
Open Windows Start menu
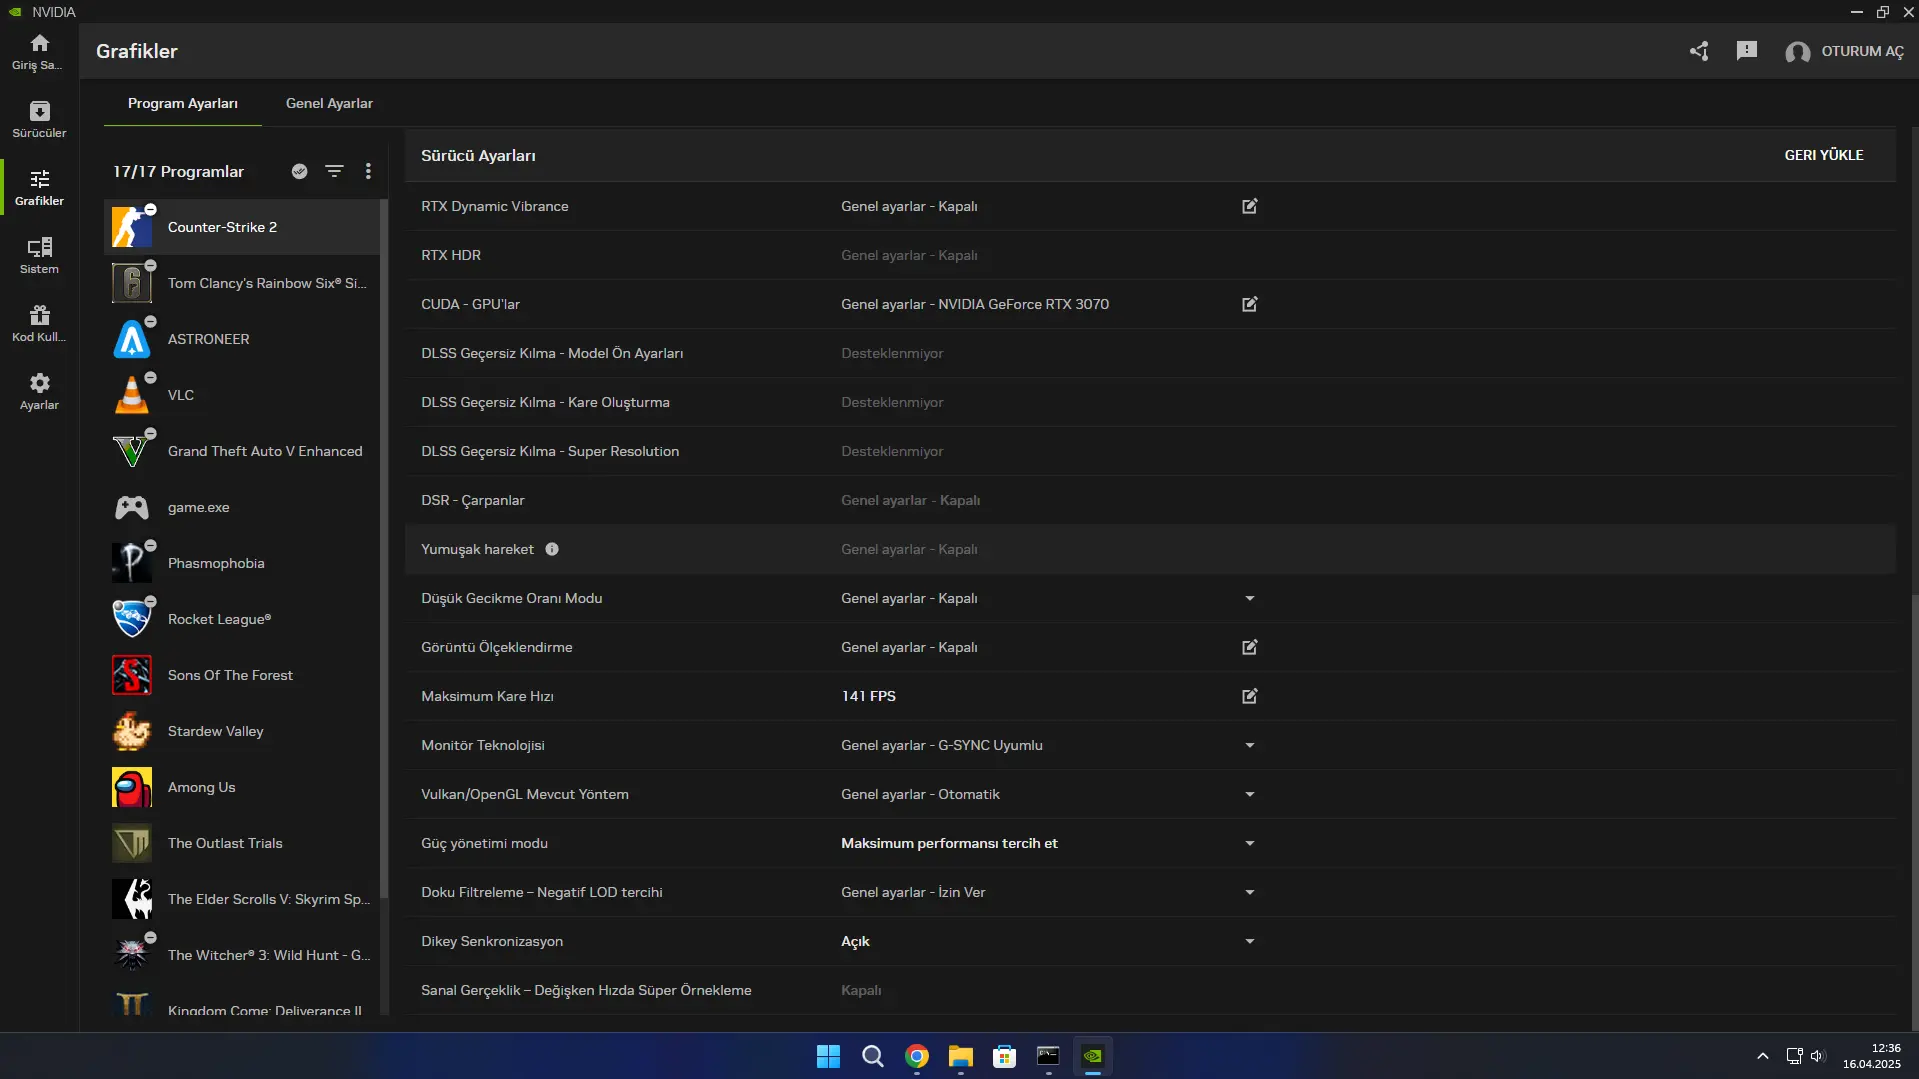[828, 1056]
